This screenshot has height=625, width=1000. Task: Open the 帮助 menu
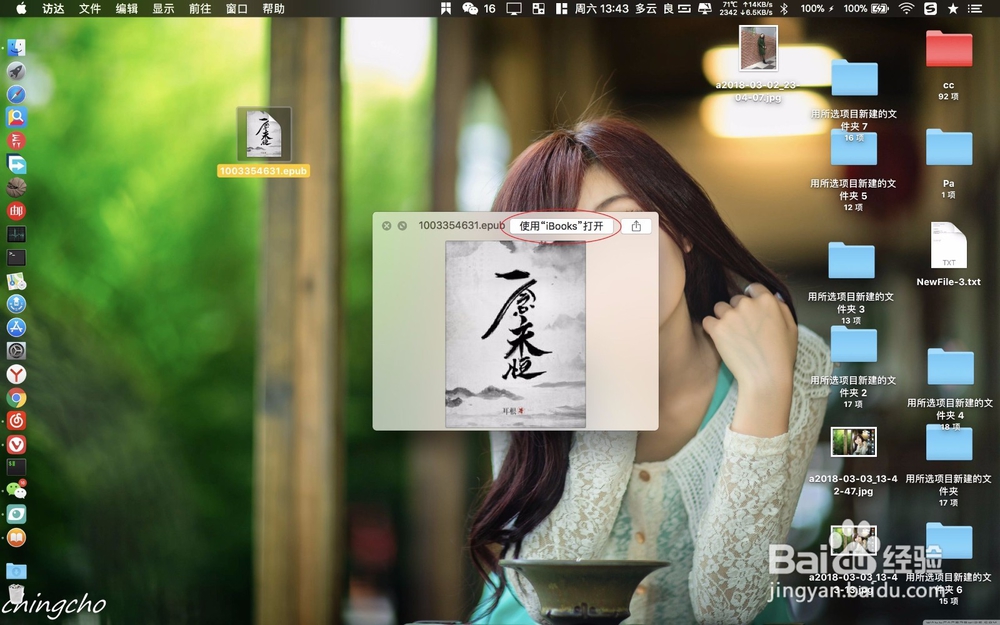coord(272,9)
